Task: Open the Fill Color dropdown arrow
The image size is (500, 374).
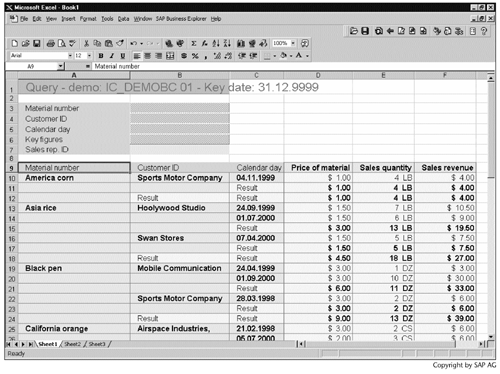Action: (291, 56)
